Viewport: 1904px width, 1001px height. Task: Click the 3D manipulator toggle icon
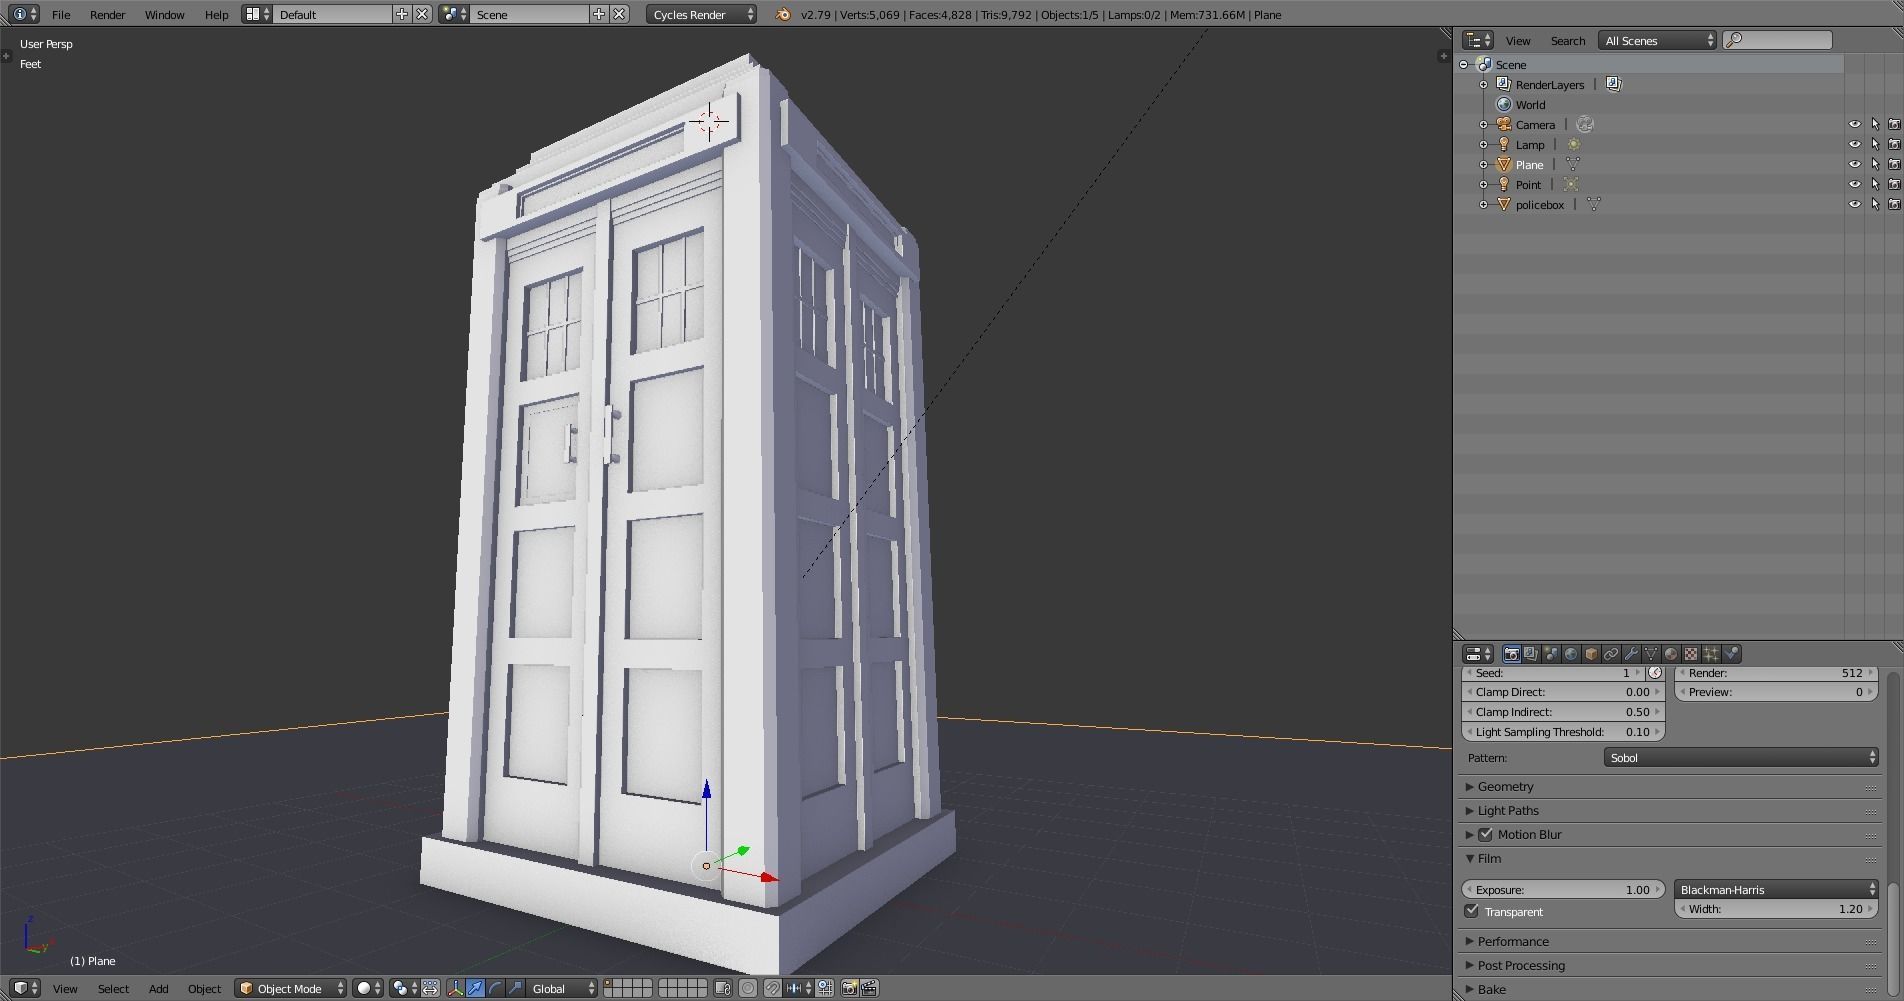click(456, 988)
